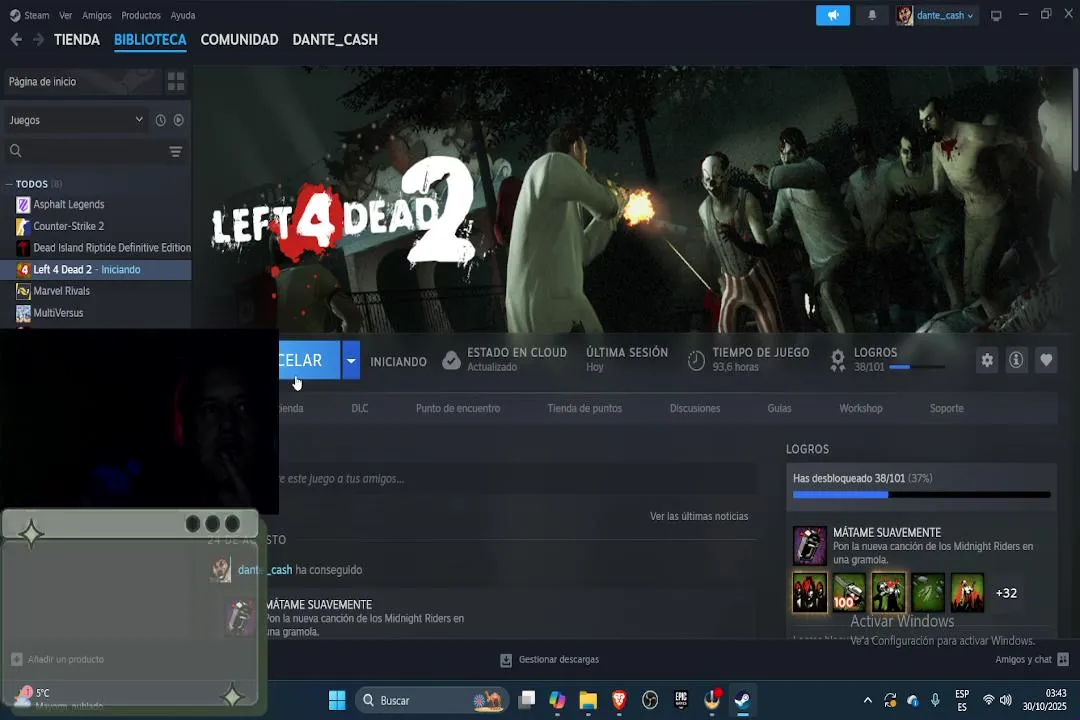Open launch options arrow next to Cancelar

click(x=351, y=360)
